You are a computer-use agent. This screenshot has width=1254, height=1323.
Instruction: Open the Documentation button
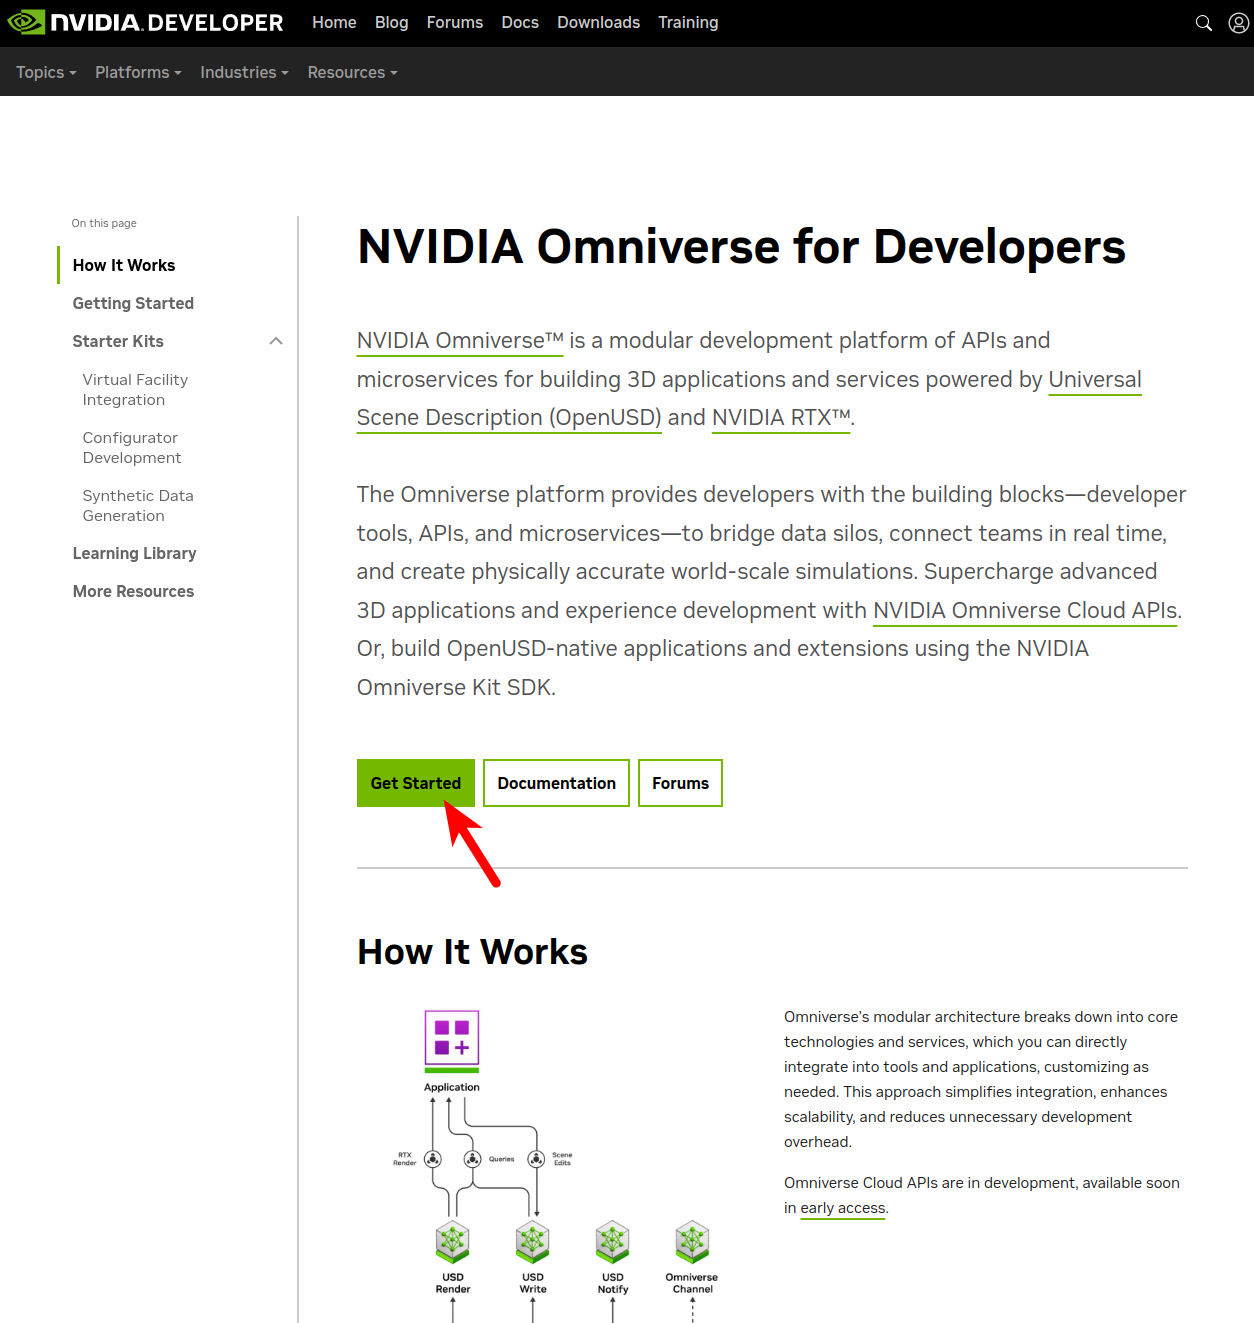556,783
